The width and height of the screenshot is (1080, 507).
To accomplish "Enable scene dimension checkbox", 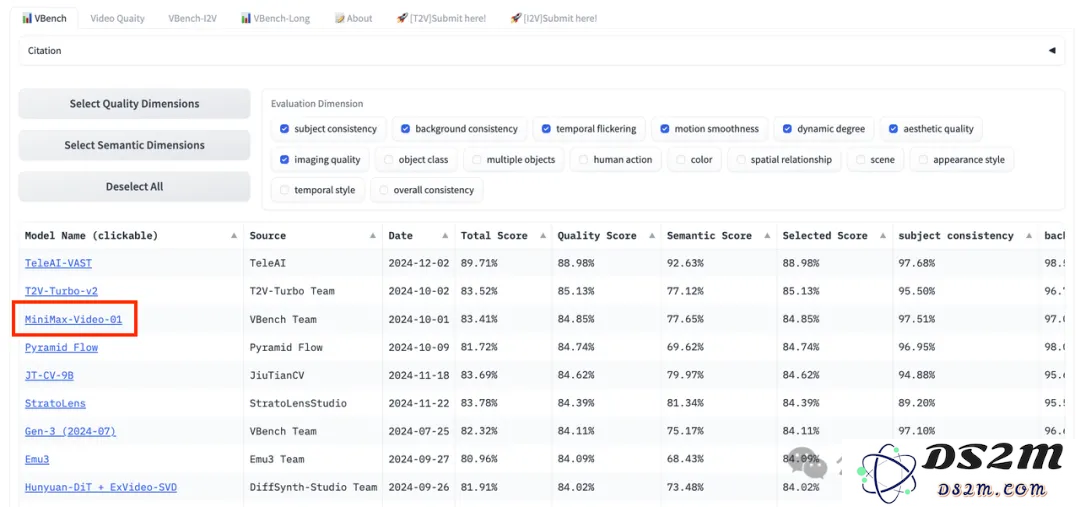I will 861,160.
